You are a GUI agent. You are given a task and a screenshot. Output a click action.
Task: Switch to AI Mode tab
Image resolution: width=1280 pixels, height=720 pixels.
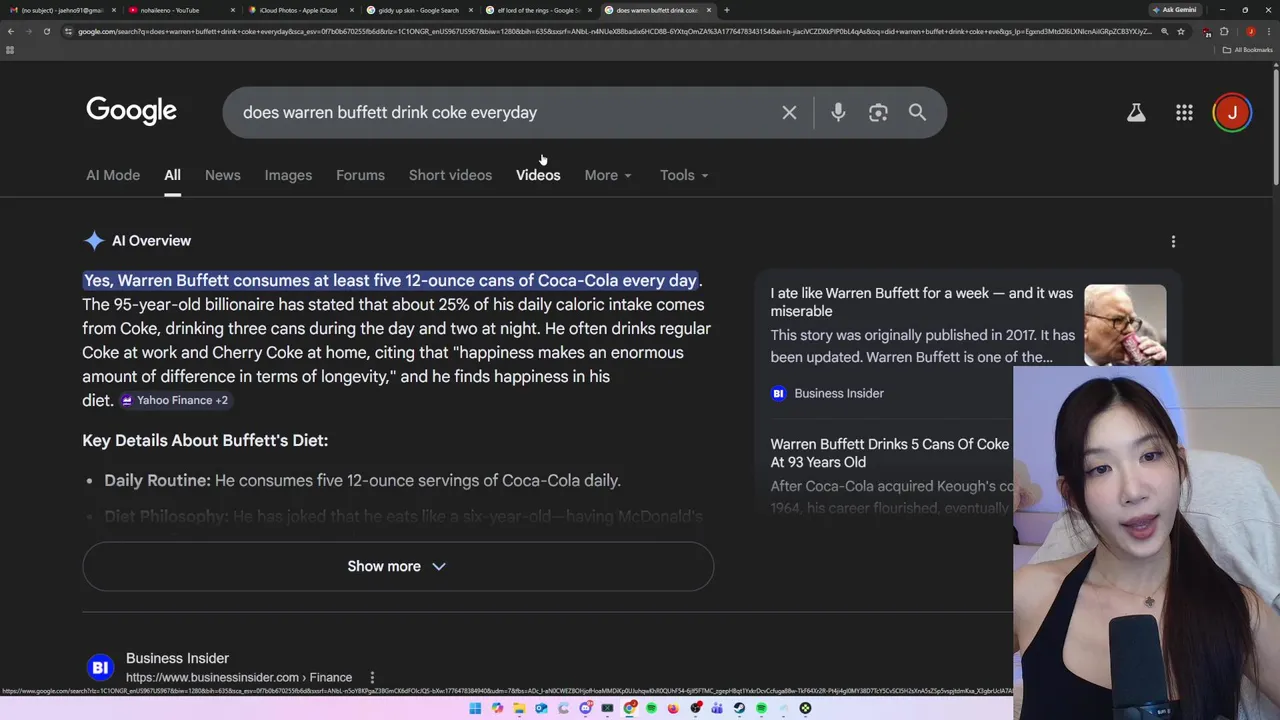pos(113,175)
